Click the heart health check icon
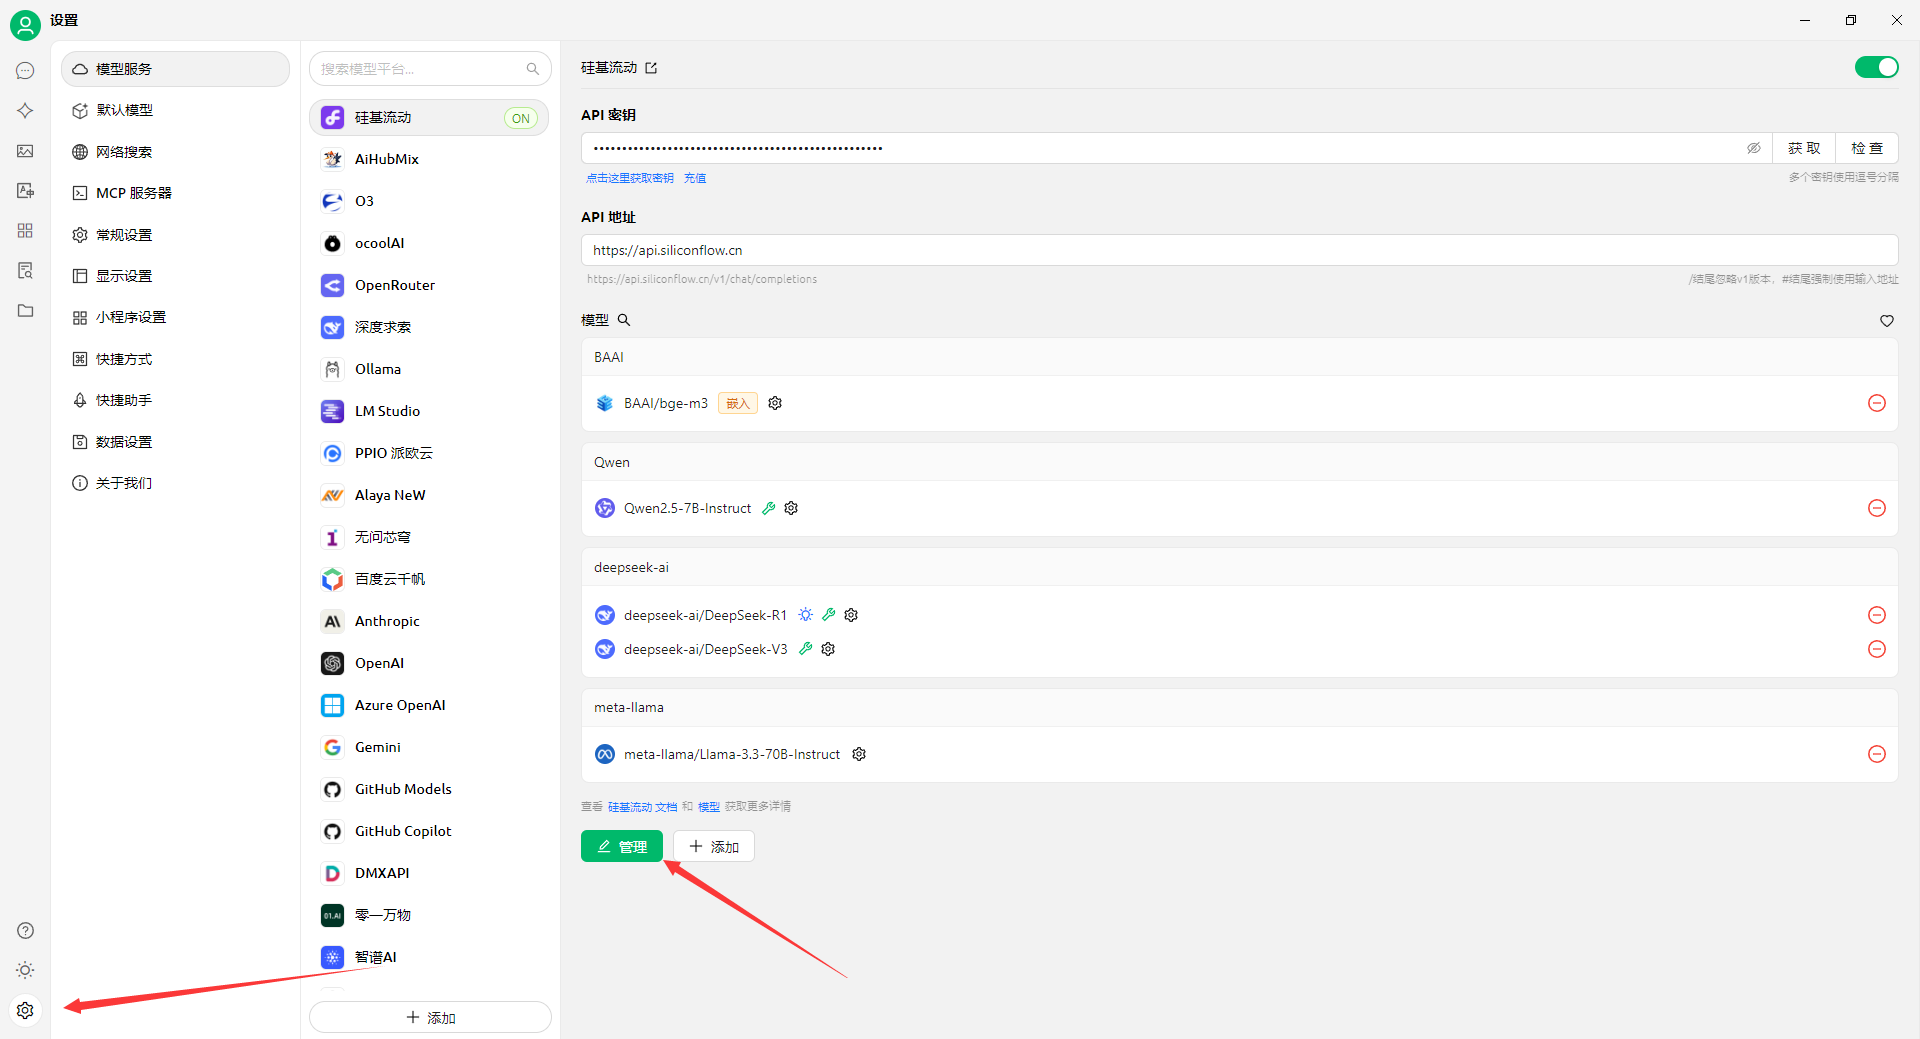The height and width of the screenshot is (1039, 1920). 1886,321
